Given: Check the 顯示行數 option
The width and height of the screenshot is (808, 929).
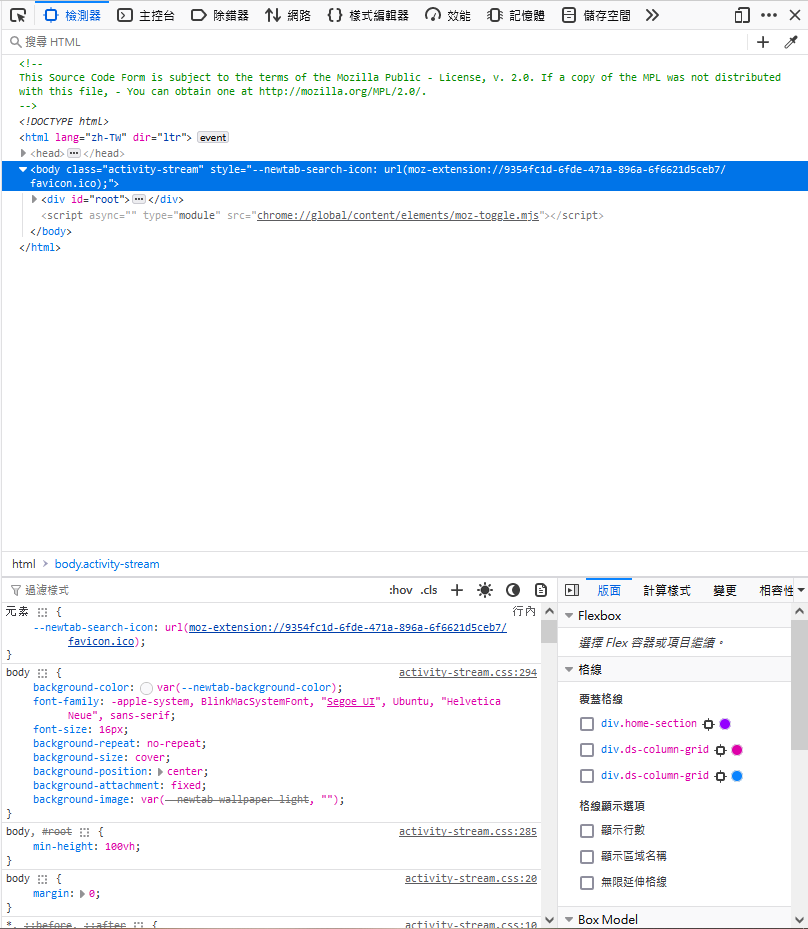Looking at the screenshot, I should [587, 831].
